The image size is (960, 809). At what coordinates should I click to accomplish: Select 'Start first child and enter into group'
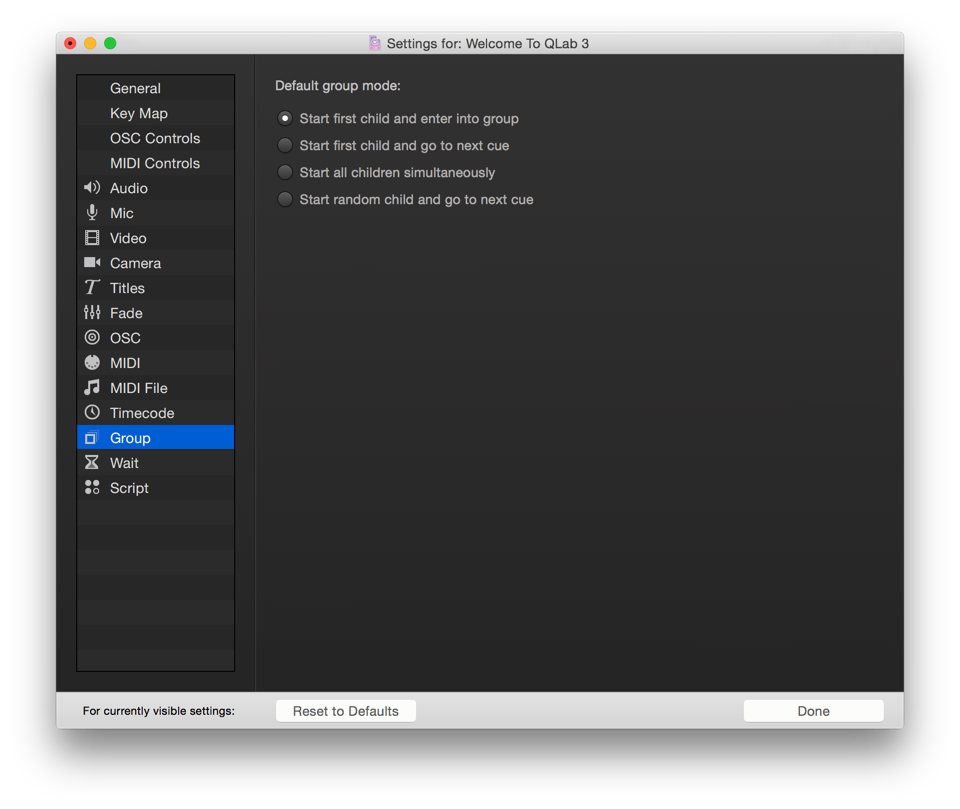[285, 118]
